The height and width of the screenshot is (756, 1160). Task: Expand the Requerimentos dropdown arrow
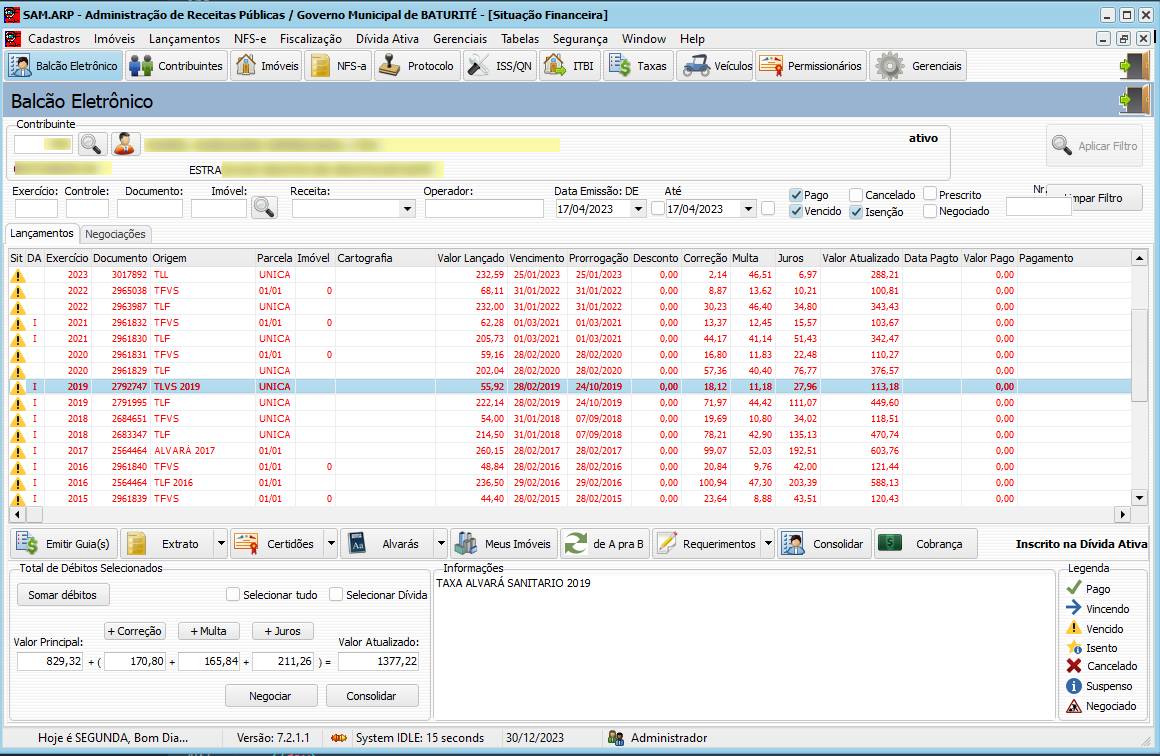pyautogui.click(x=769, y=544)
